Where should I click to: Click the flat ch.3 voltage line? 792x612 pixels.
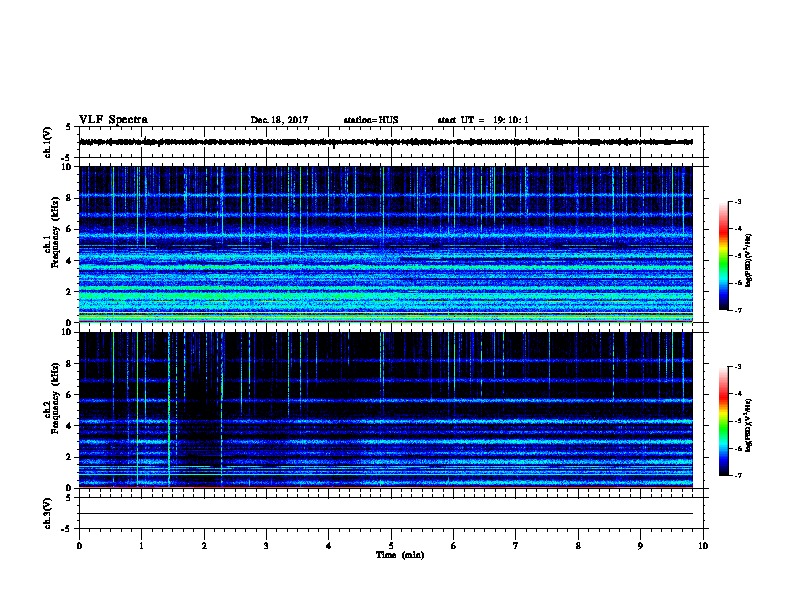click(x=386, y=514)
